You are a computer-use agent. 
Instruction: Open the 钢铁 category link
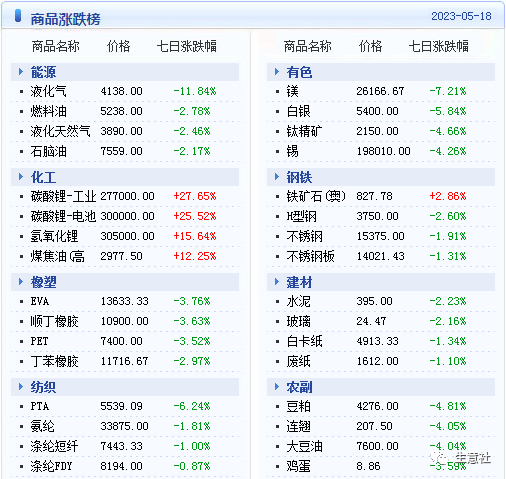point(299,177)
